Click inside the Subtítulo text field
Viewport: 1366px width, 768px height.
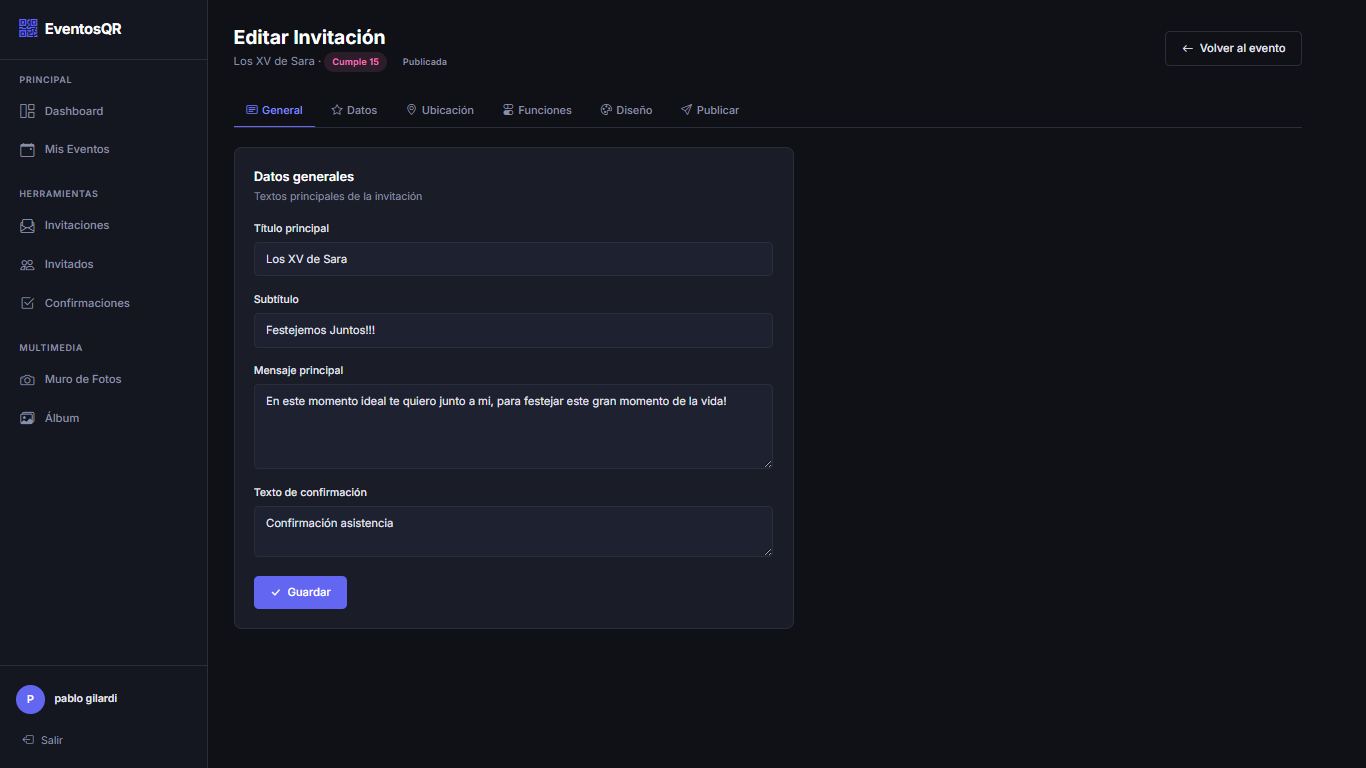point(513,330)
